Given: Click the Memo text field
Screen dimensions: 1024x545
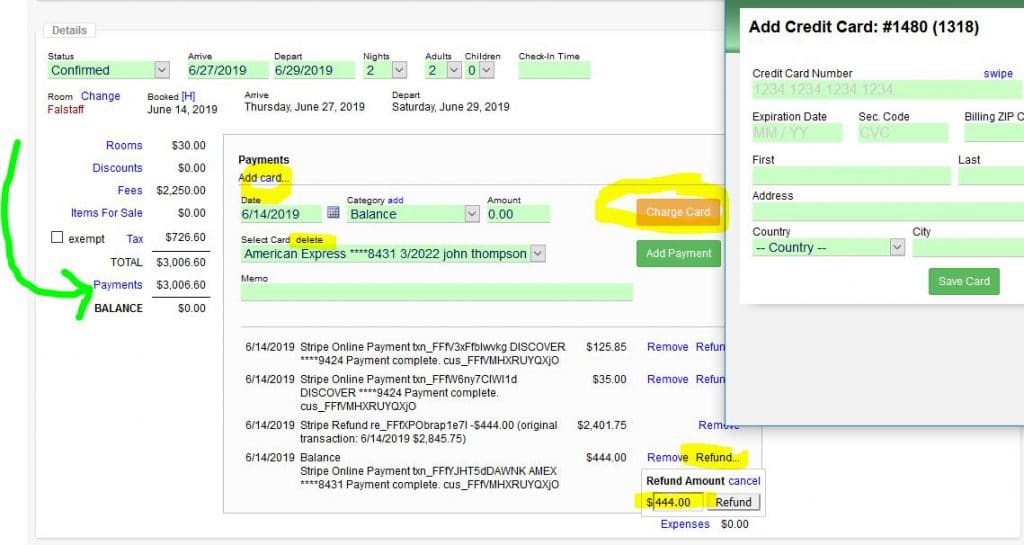Looking at the screenshot, I should [436, 292].
